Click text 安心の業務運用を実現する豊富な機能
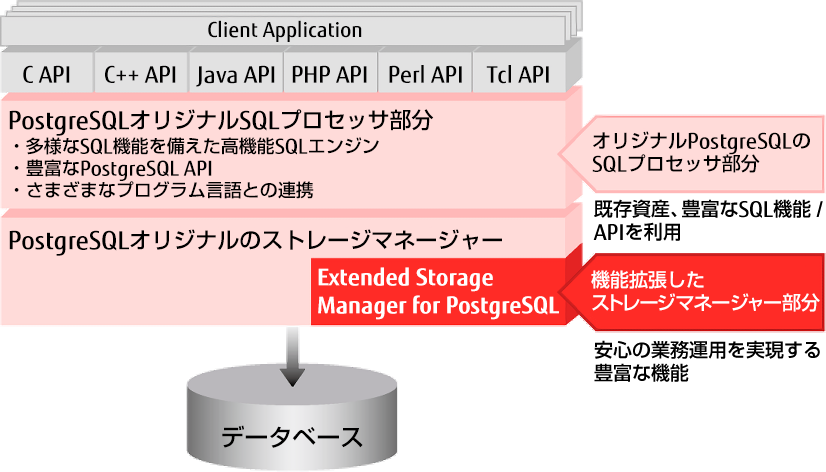The height and width of the screenshot is (472, 826). click(707, 361)
